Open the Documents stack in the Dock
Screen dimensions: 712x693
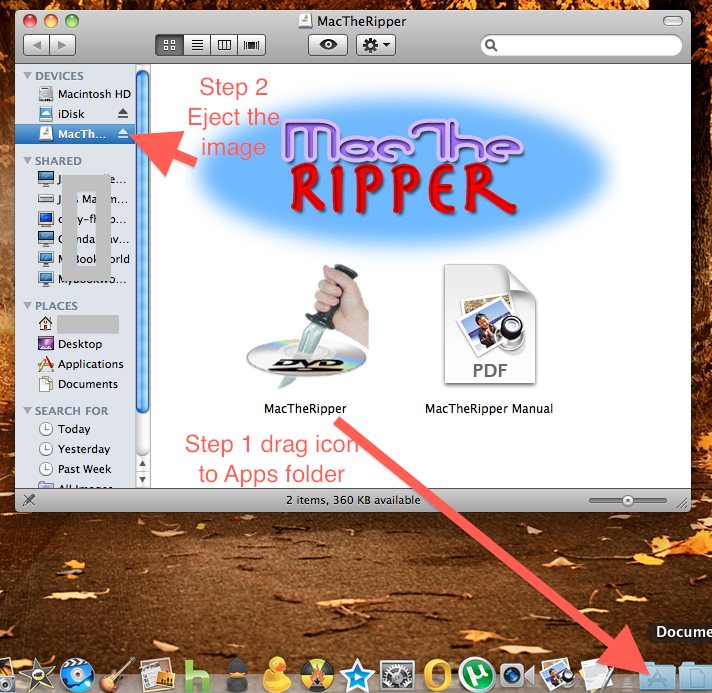pos(696,677)
